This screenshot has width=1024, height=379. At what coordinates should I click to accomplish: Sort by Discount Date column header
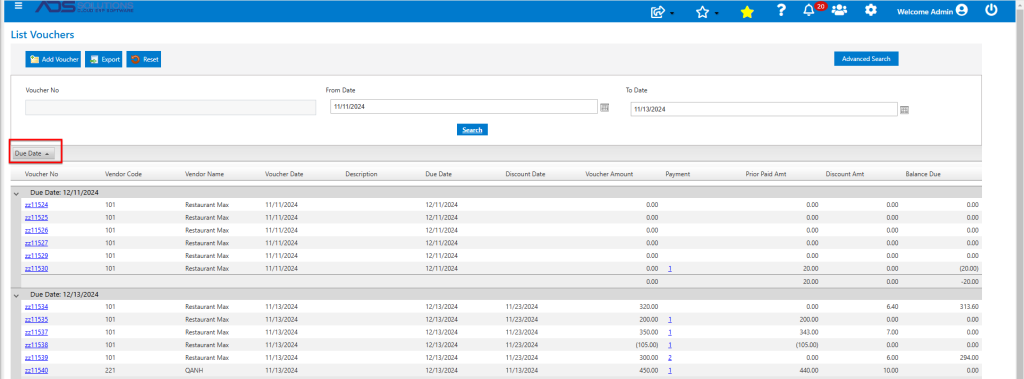click(525, 174)
